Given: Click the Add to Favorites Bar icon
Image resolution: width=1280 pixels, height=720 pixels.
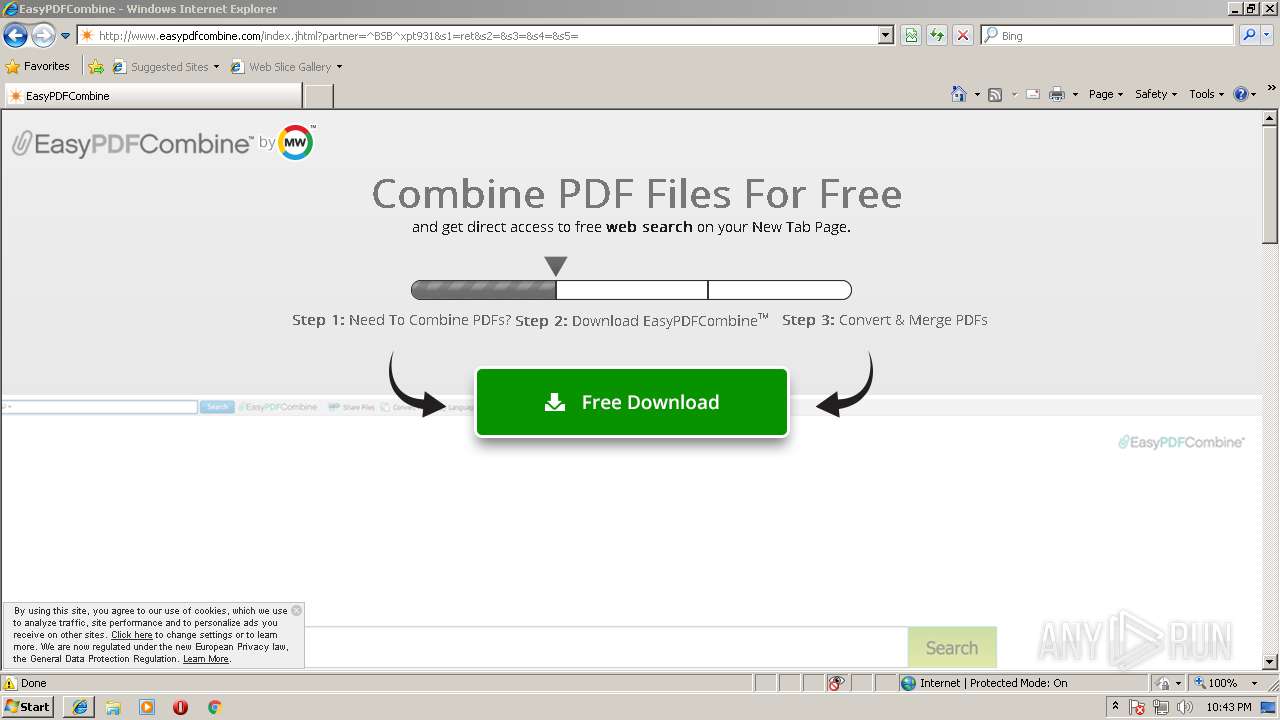Looking at the screenshot, I should click(96, 67).
